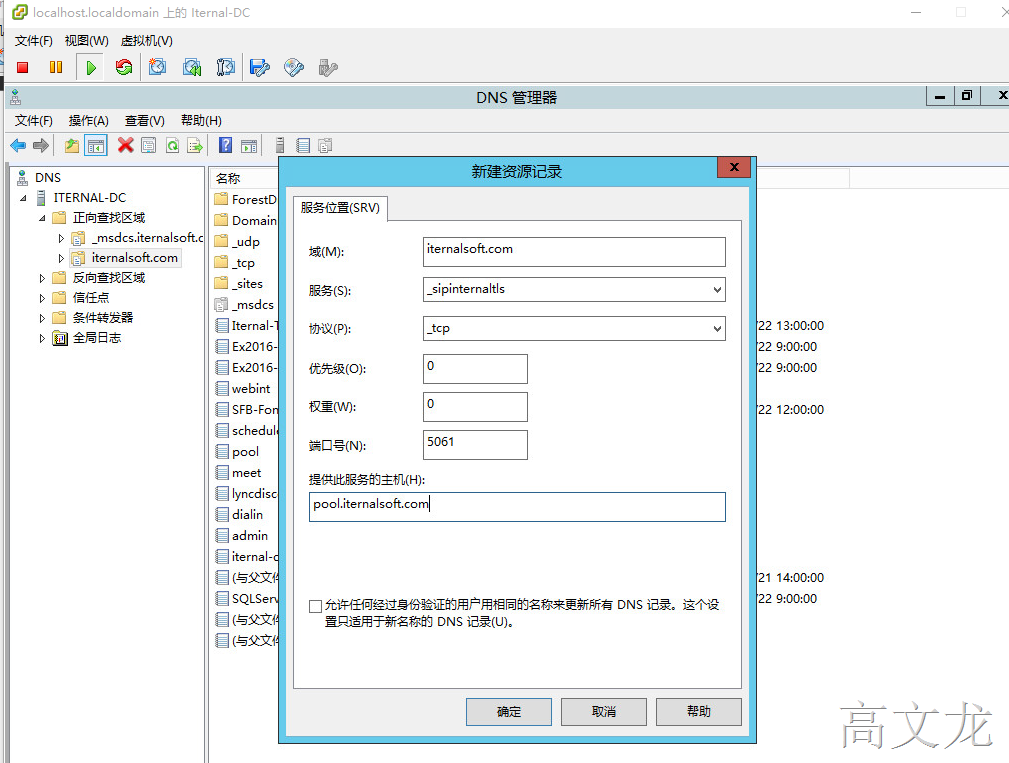Enable authenticated users DNS update checkbox
Viewport: 1009px width, 763px height.
[315, 606]
